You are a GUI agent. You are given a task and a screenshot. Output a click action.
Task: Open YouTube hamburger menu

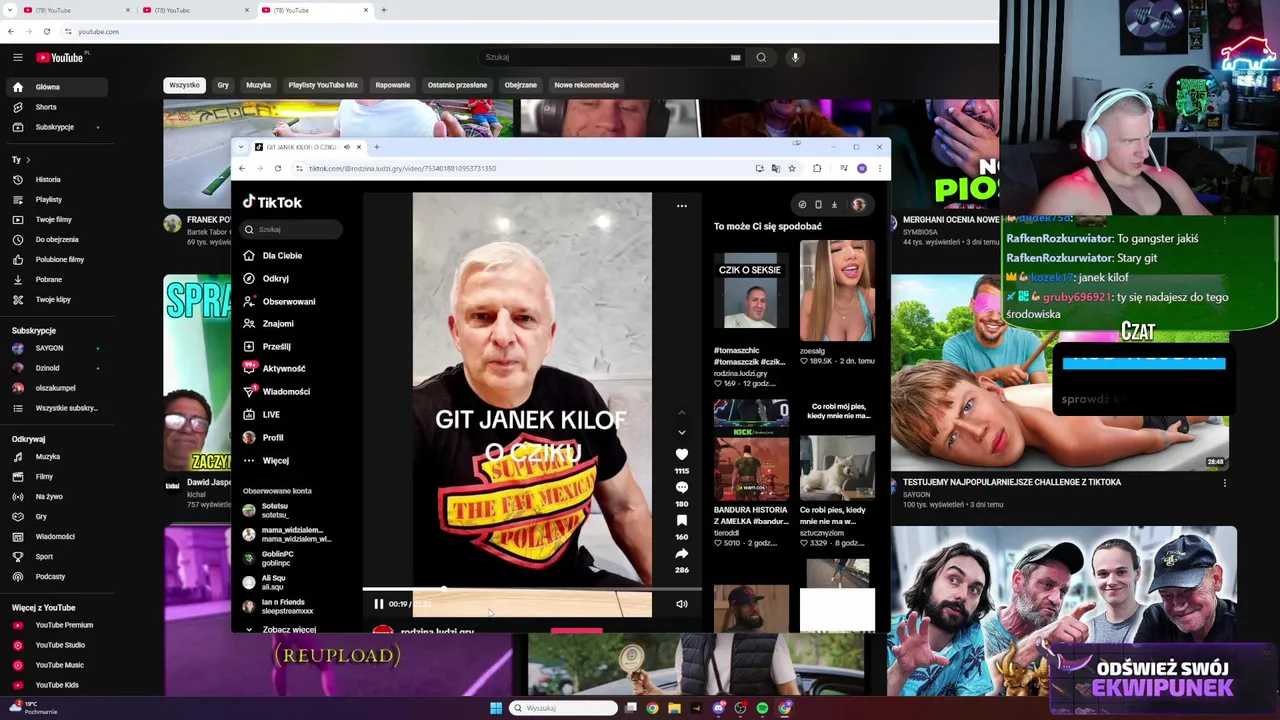[x=17, y=57]
